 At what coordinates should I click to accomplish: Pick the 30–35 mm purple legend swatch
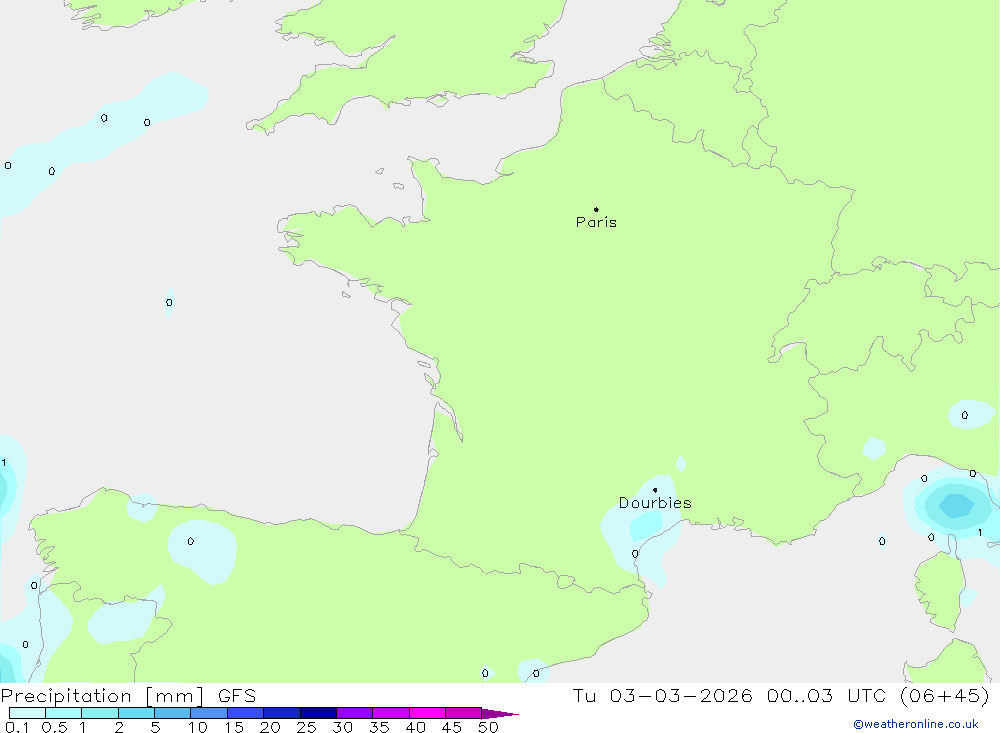coord(355,713)
